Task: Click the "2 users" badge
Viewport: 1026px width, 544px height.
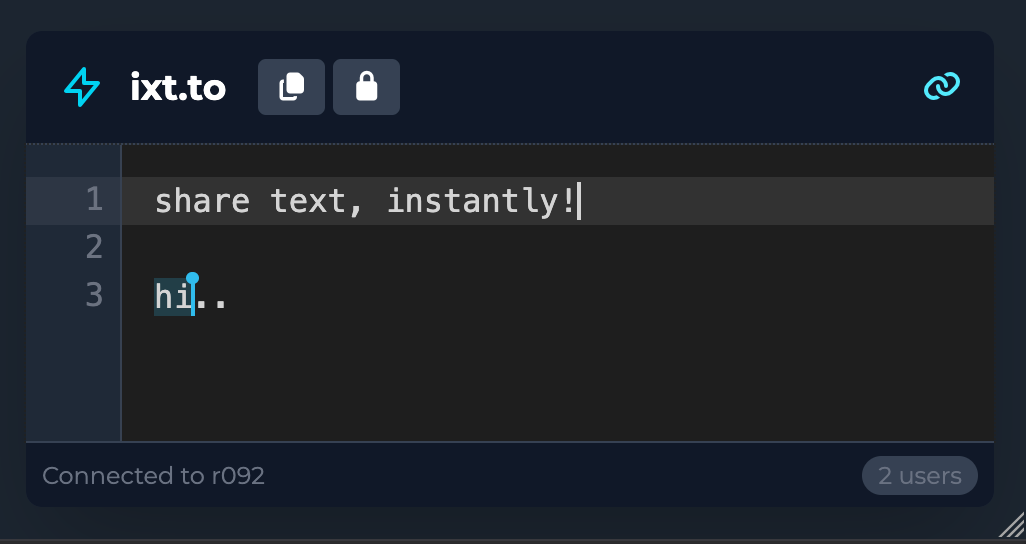Action: (x=919, y=476)
